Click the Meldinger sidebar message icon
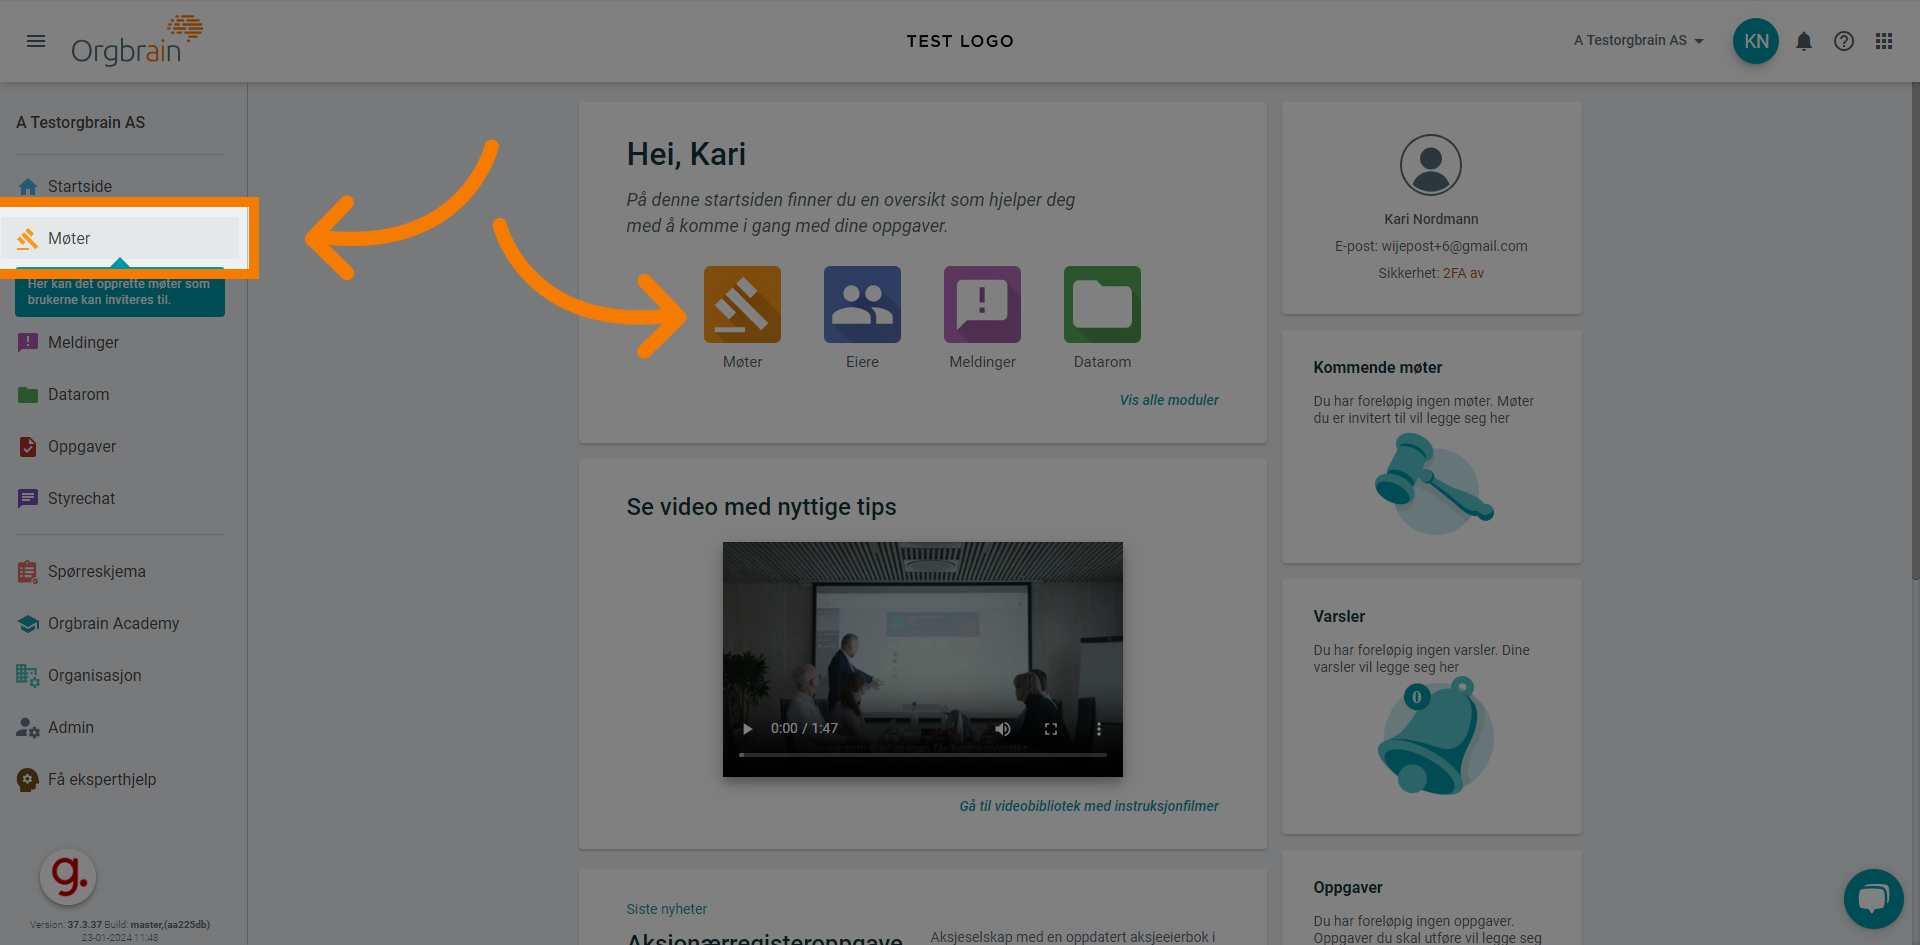The height and width of the screenshot is (945, 1920). point(28,343)
